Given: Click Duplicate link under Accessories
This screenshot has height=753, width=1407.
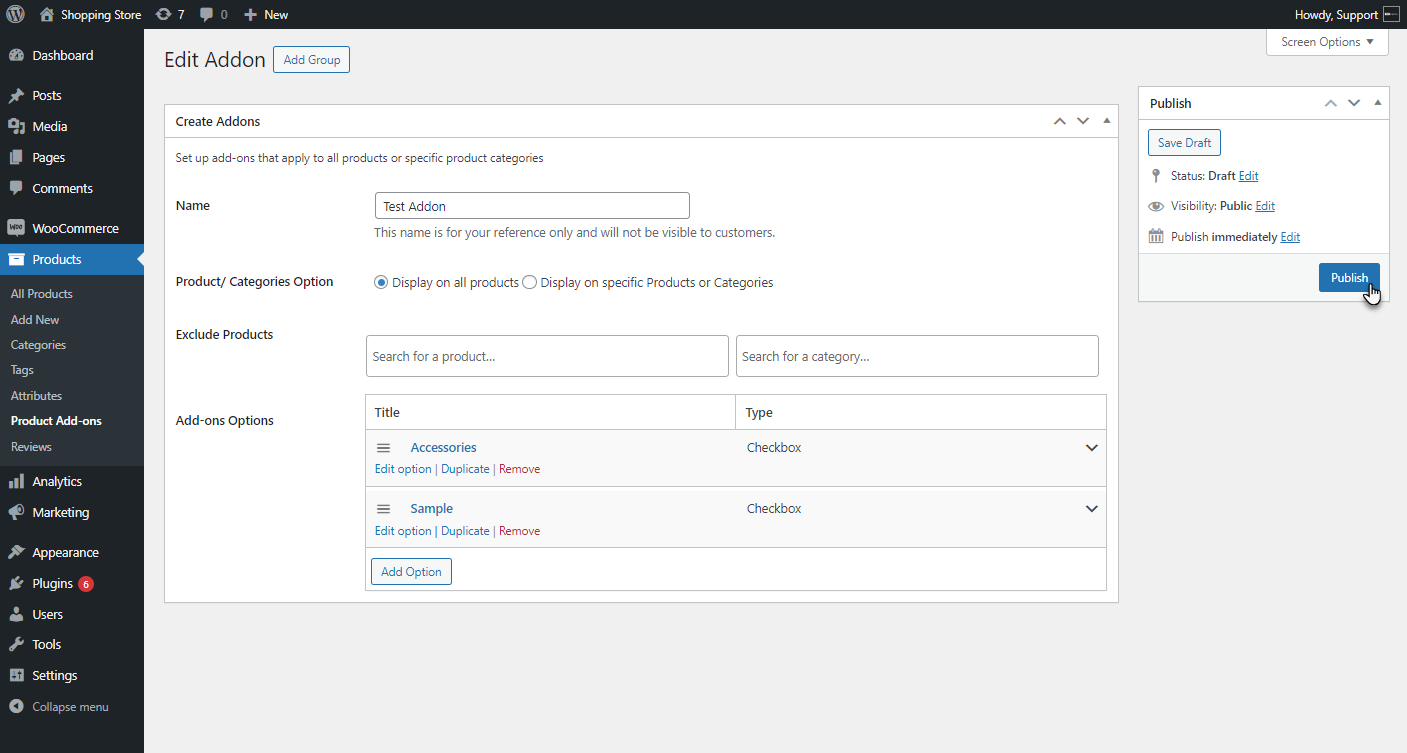Looking at the screenshot, I should [465, 469].
